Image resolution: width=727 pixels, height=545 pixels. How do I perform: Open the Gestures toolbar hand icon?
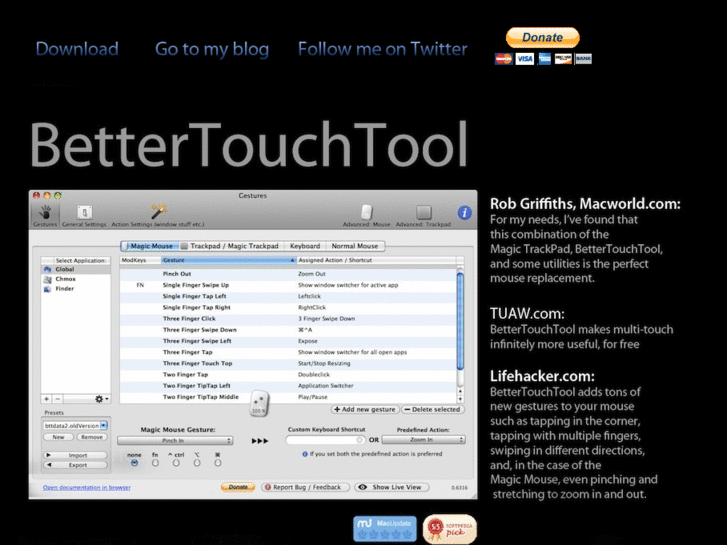(x=45, y=213)
